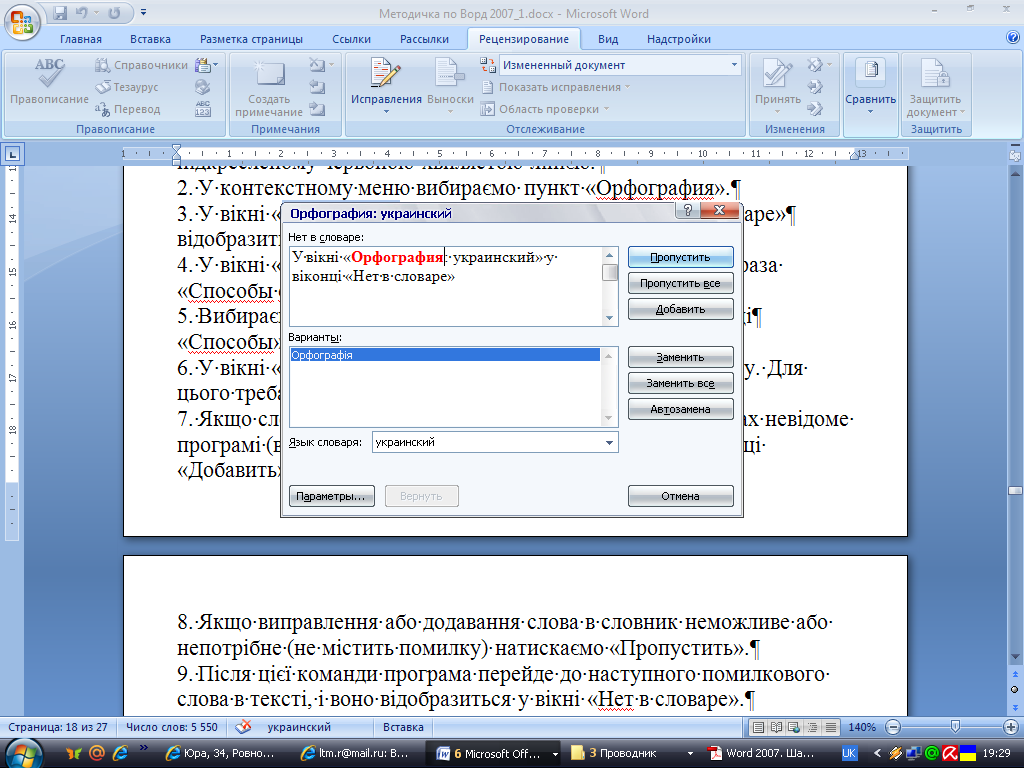
Task: Go to next comment icon
Action: coord(317,109)
